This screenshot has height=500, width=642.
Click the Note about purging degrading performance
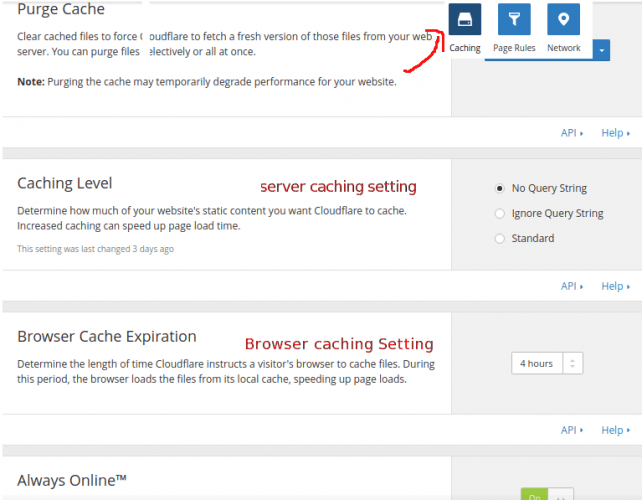207,82
